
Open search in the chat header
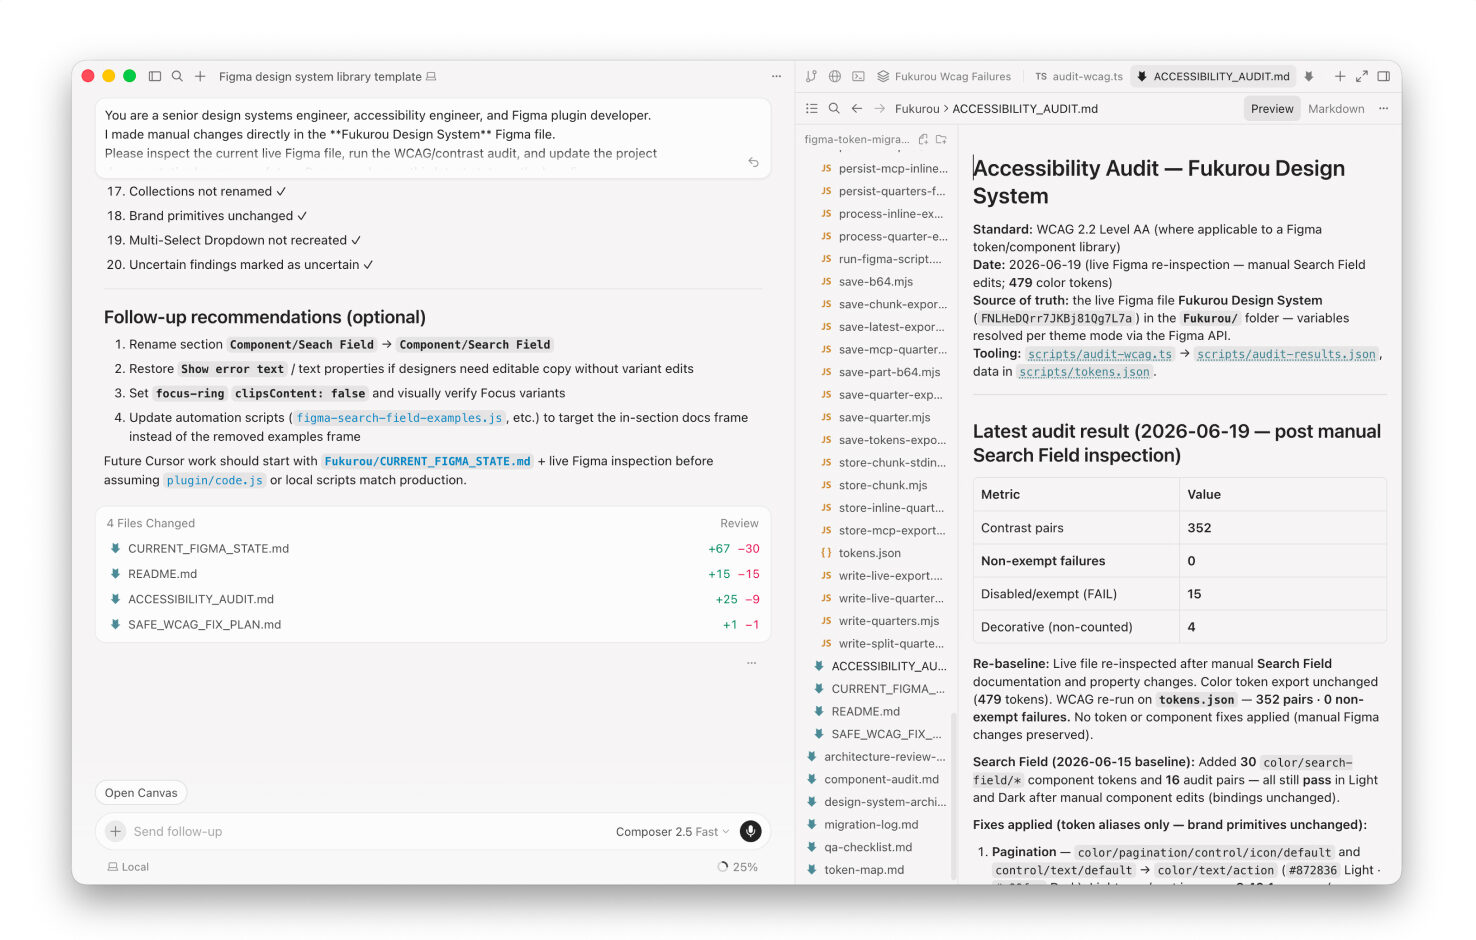tap(177, 76)
